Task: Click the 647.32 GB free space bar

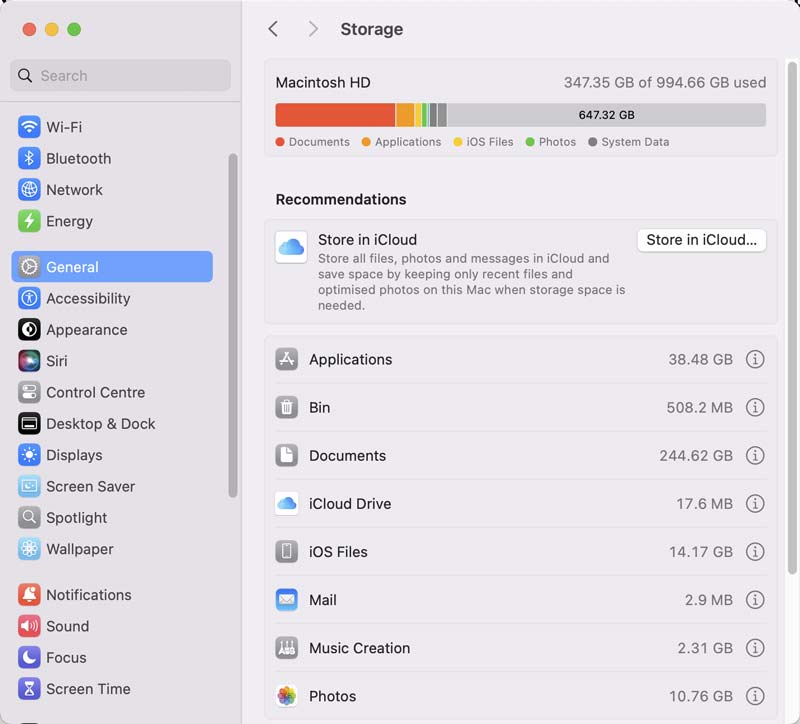Action: coord(606,115)
